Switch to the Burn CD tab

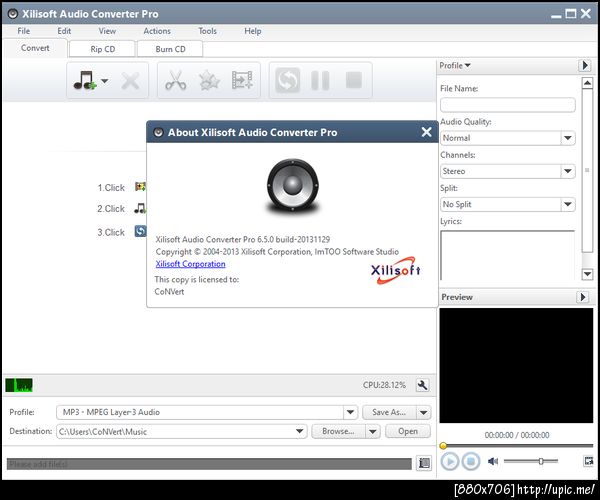pos(170,49)
